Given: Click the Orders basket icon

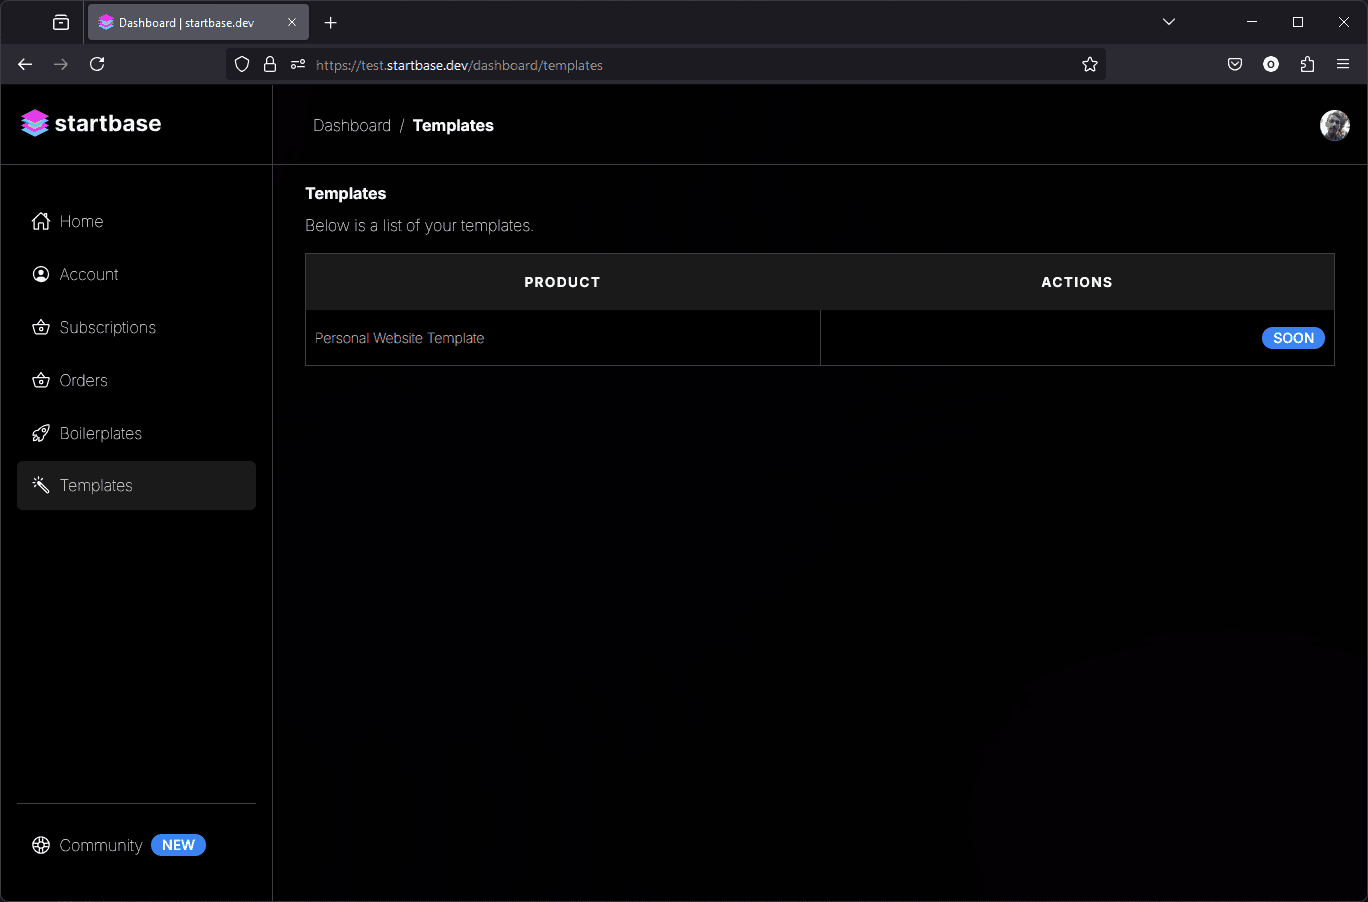Looking at the screenshot, I should (41, 380).
